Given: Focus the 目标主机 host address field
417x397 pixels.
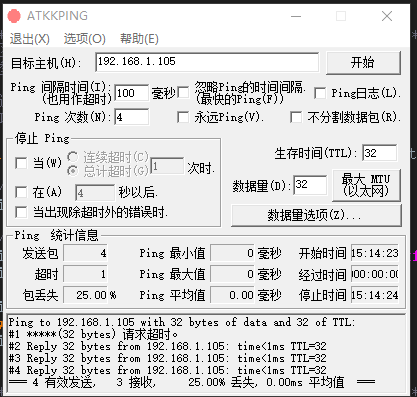Looking at the screenshot, I should 207,62.
